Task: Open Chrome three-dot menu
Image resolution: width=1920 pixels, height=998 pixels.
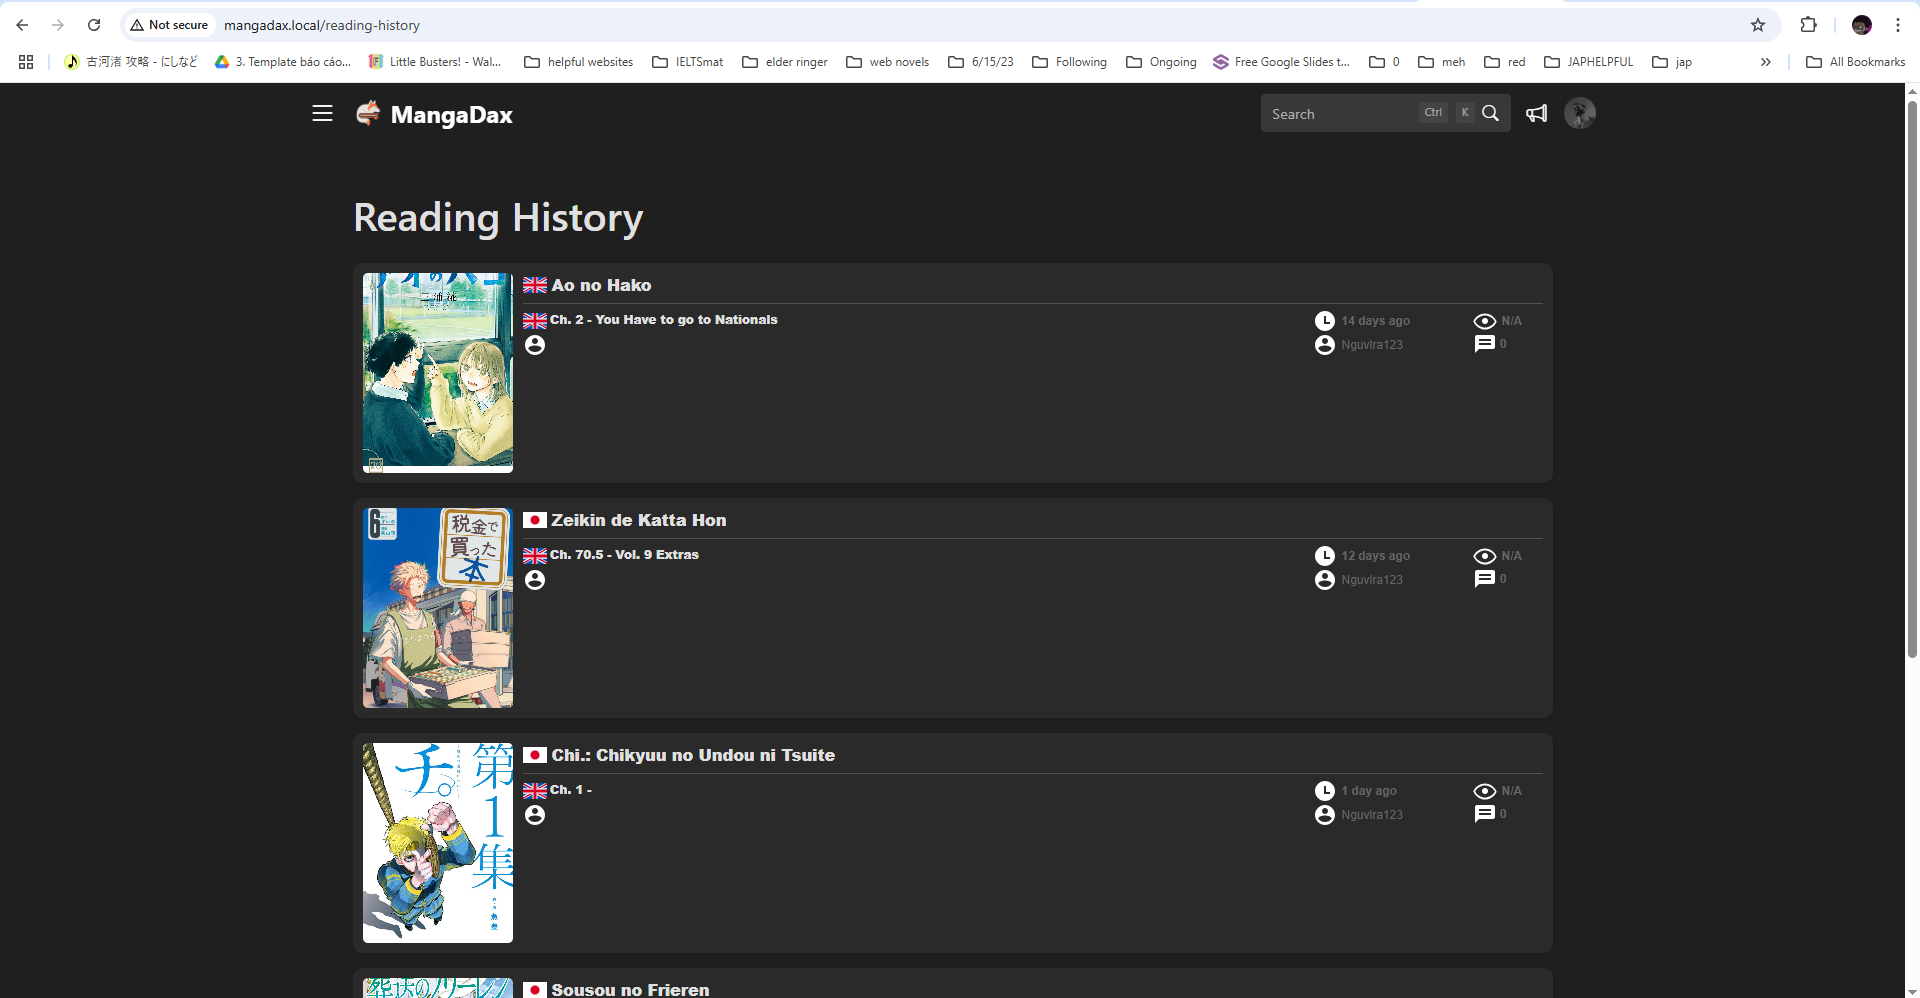Action: pos(1898,25)
